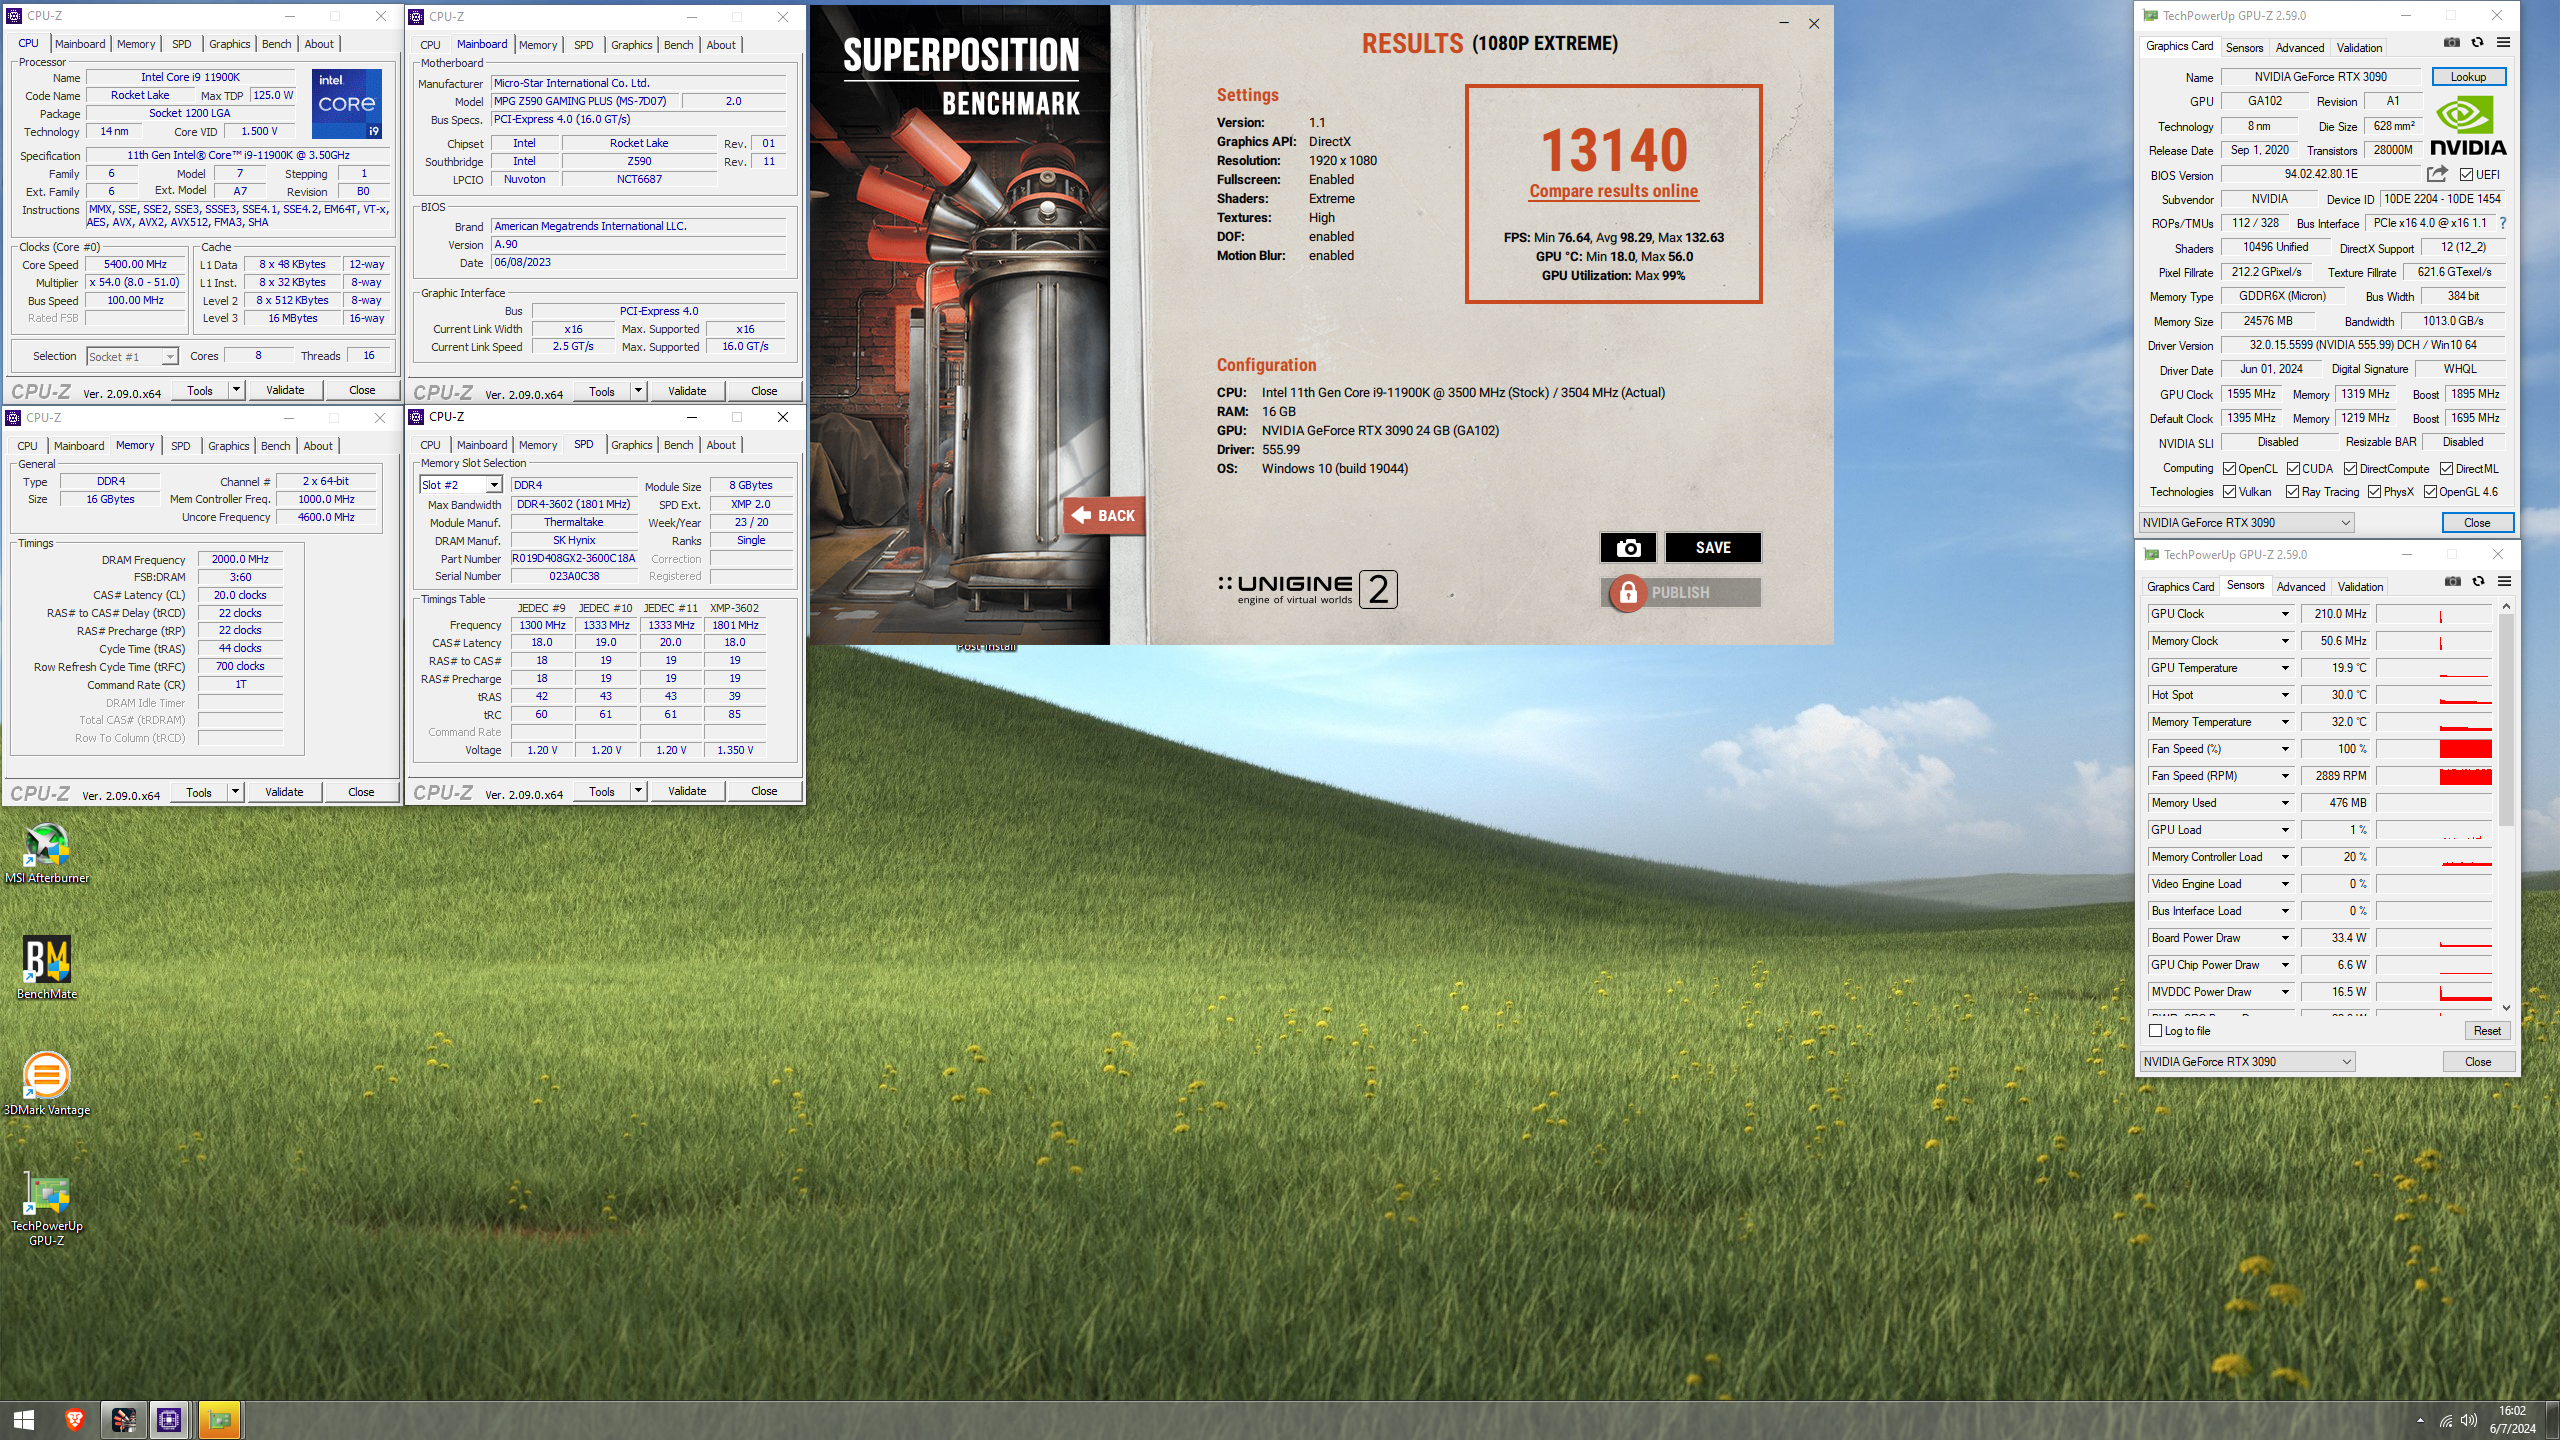The height and width of the screenshot is (1440, 2560).
Task: Open Memory Clock sensor dropdown
Action: tap(2285, 641)
